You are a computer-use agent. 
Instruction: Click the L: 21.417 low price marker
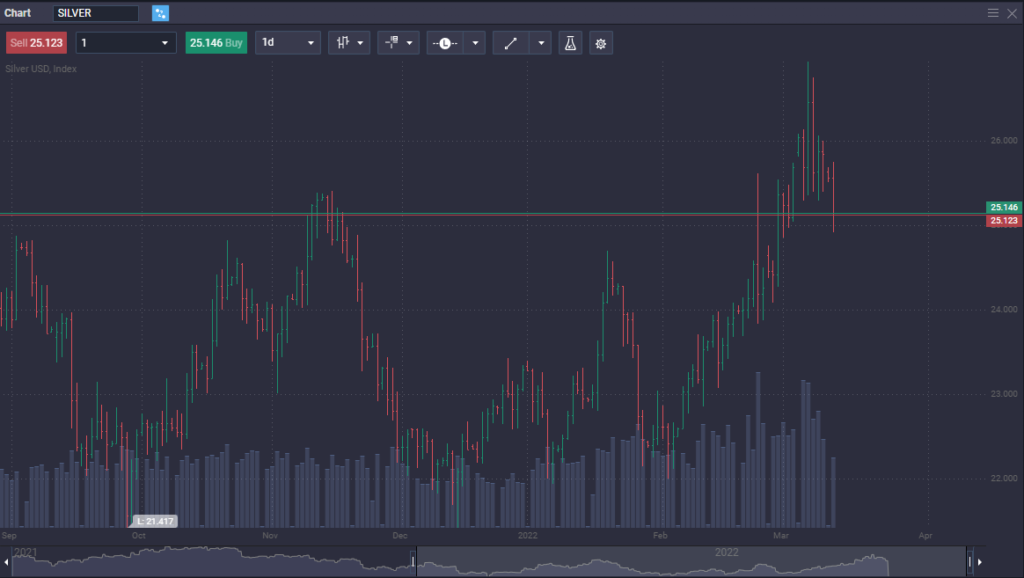[154, 521]
